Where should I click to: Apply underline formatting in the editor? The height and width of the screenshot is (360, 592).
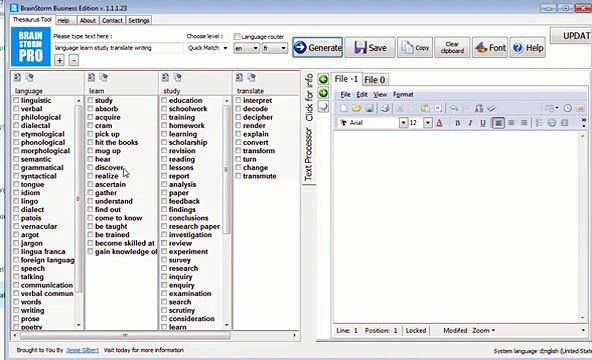483,123
